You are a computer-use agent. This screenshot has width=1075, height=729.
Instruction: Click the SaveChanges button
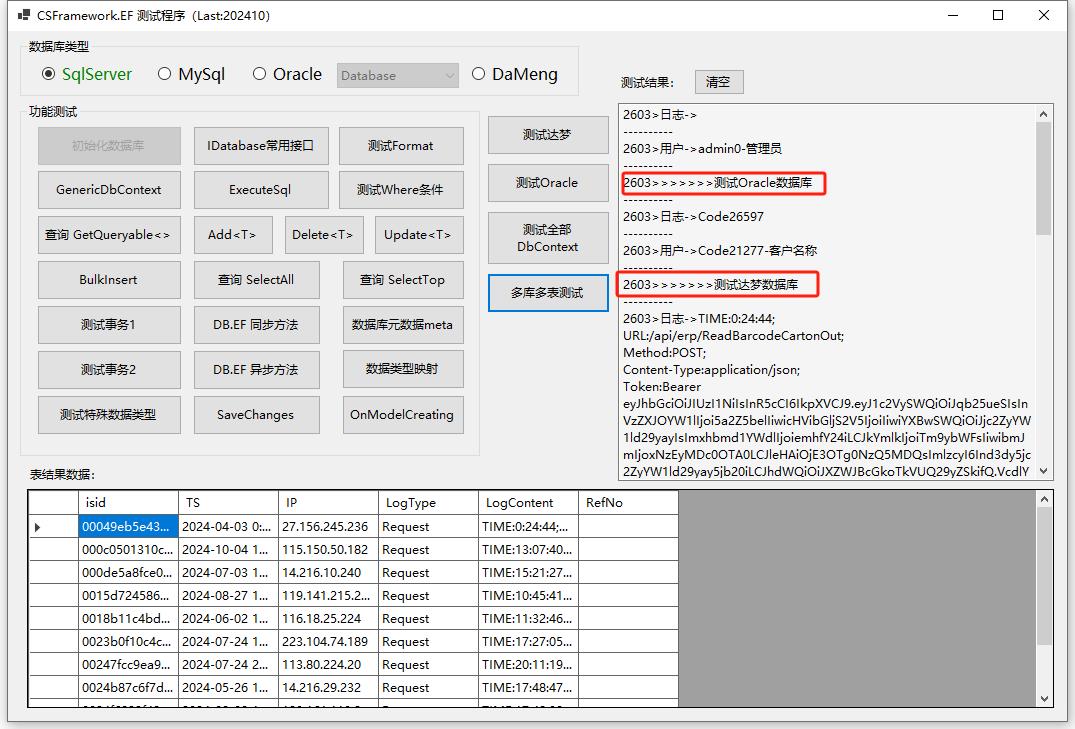(256, 415)
